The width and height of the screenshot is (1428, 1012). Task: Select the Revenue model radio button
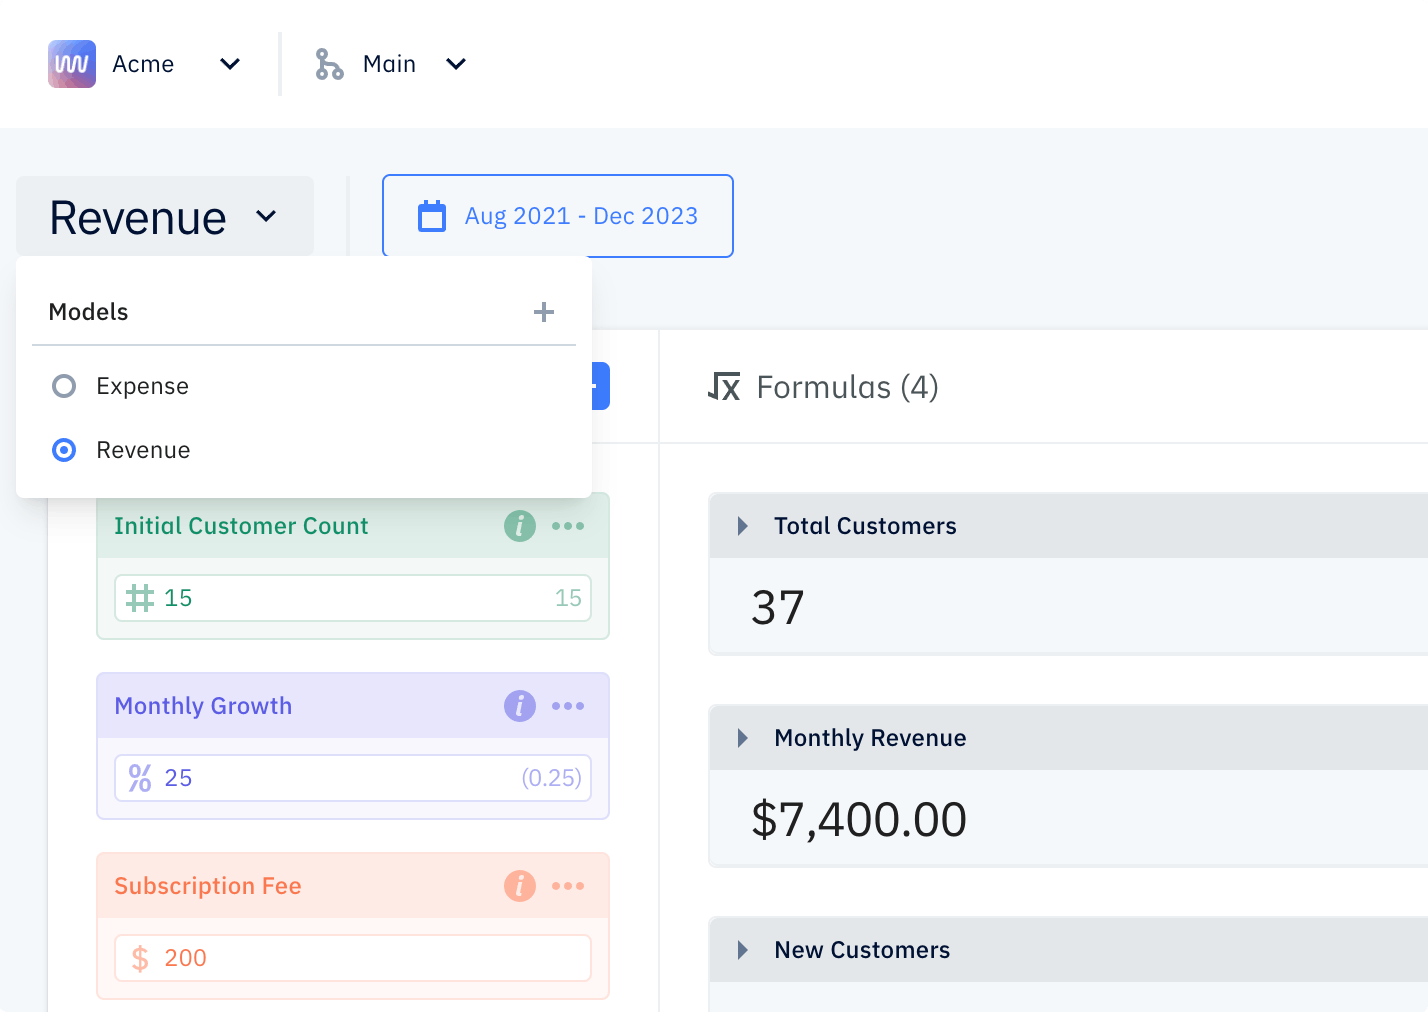tap(64, 450)
